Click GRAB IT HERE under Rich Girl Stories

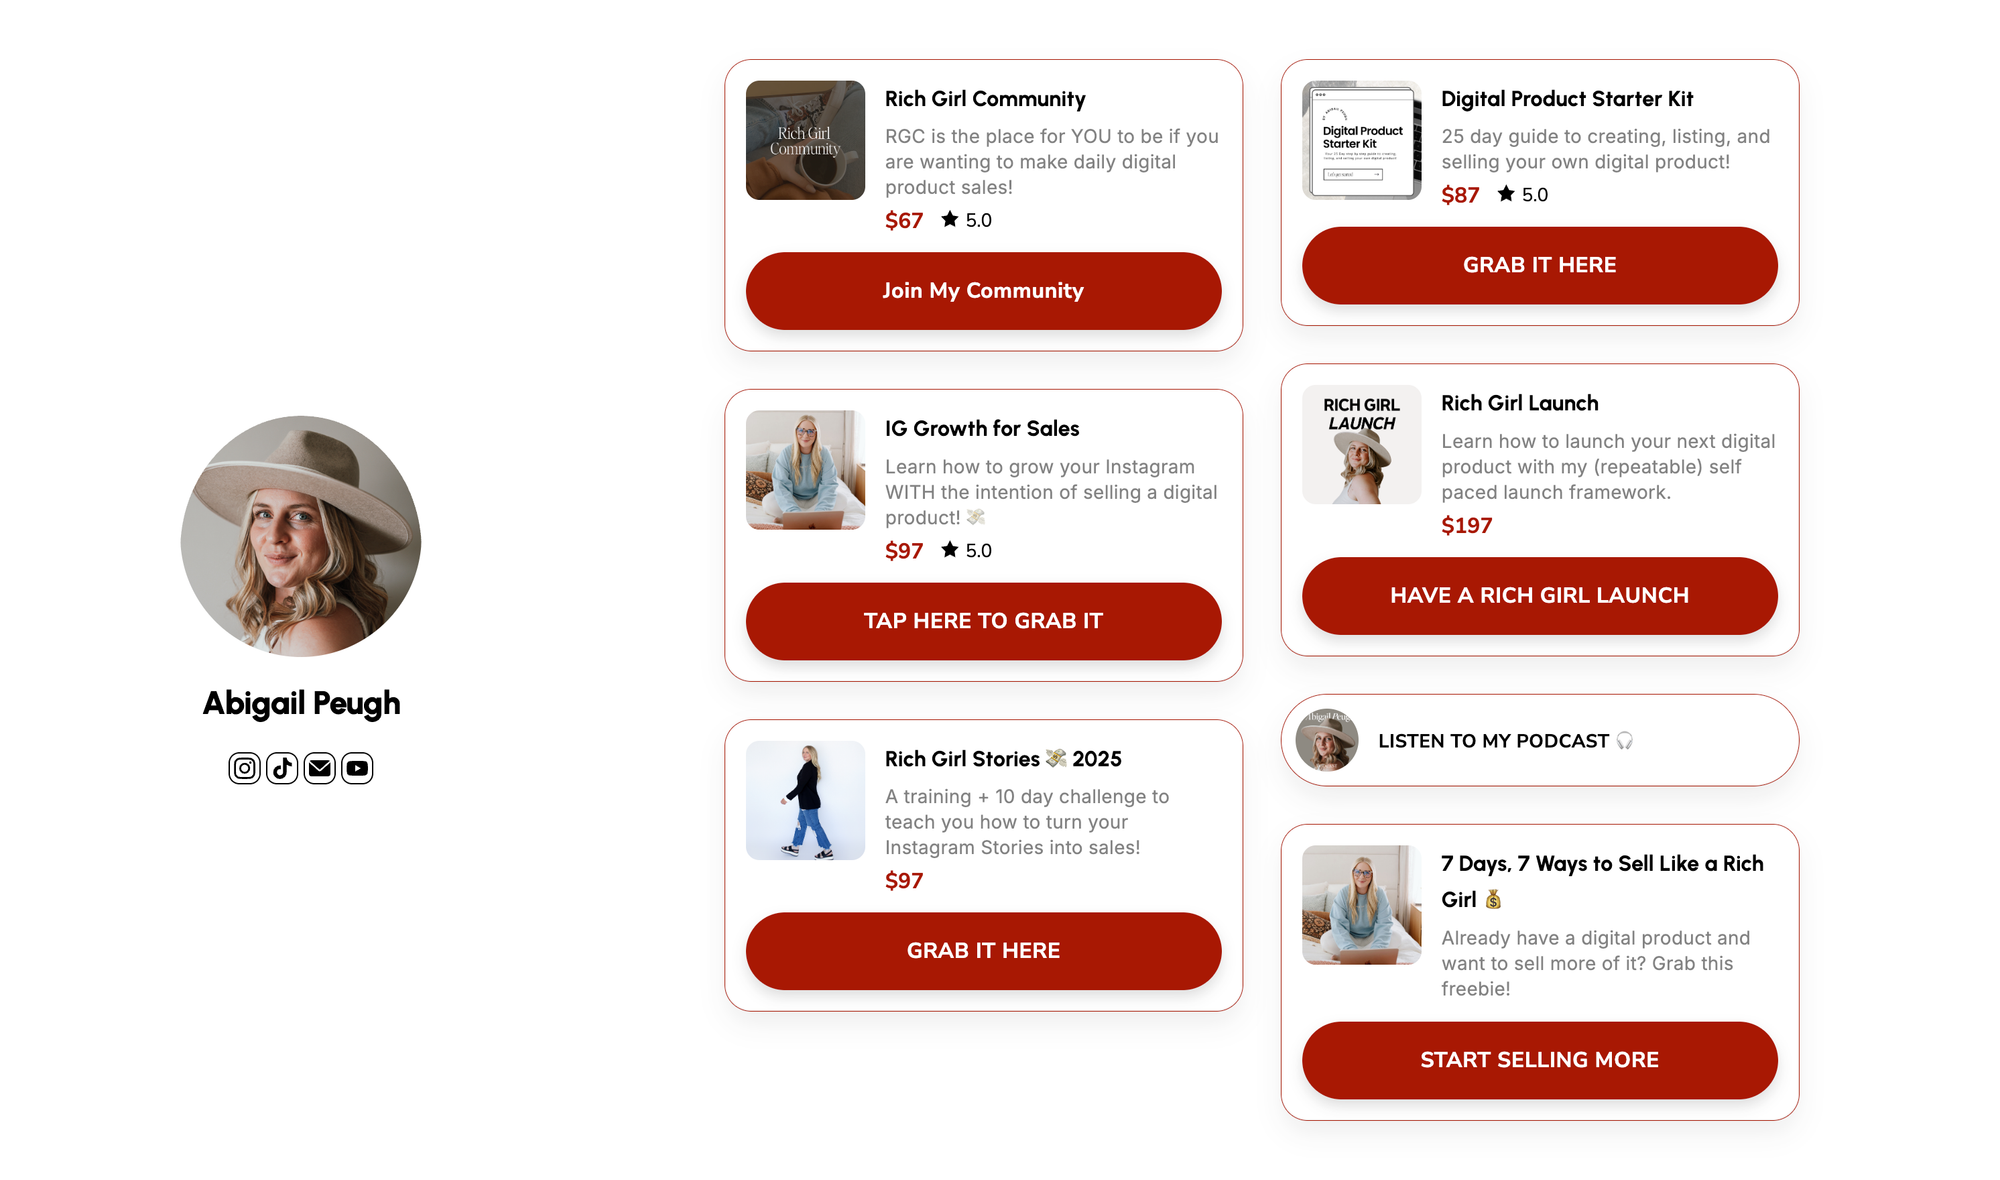point(983,951)
